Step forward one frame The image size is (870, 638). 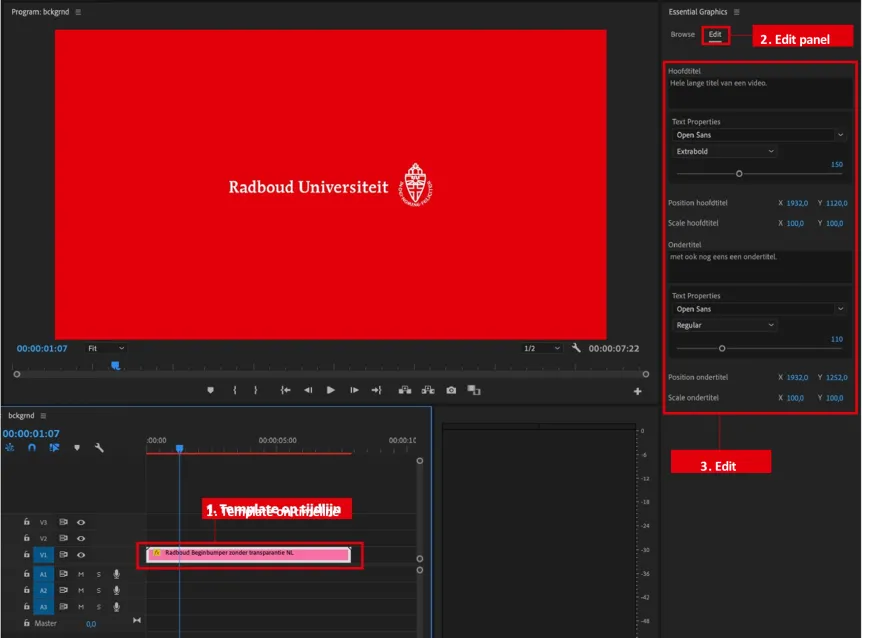354,391
